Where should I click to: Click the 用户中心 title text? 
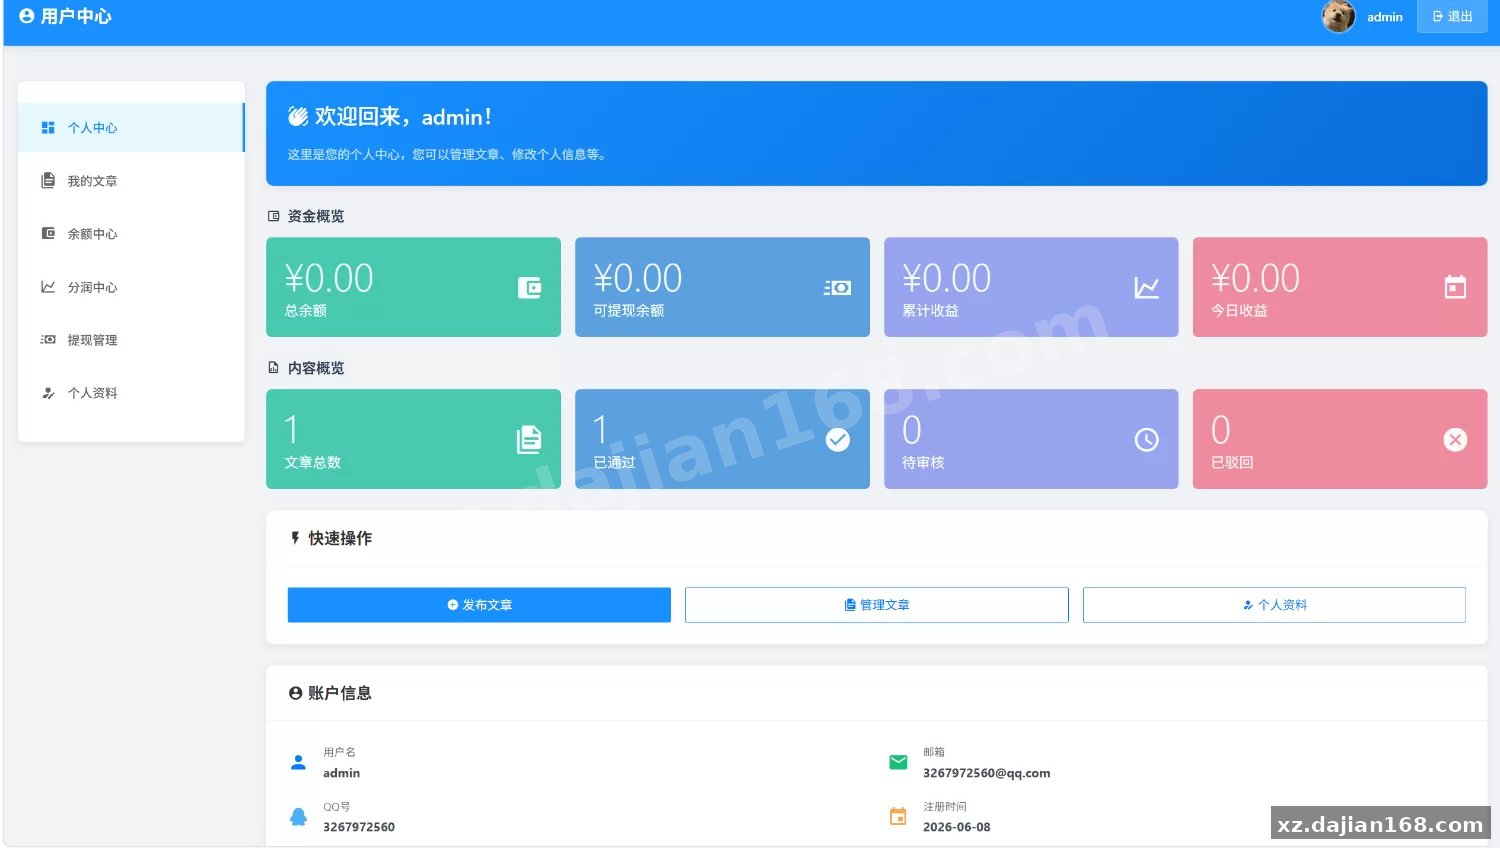tap(76, 16)
